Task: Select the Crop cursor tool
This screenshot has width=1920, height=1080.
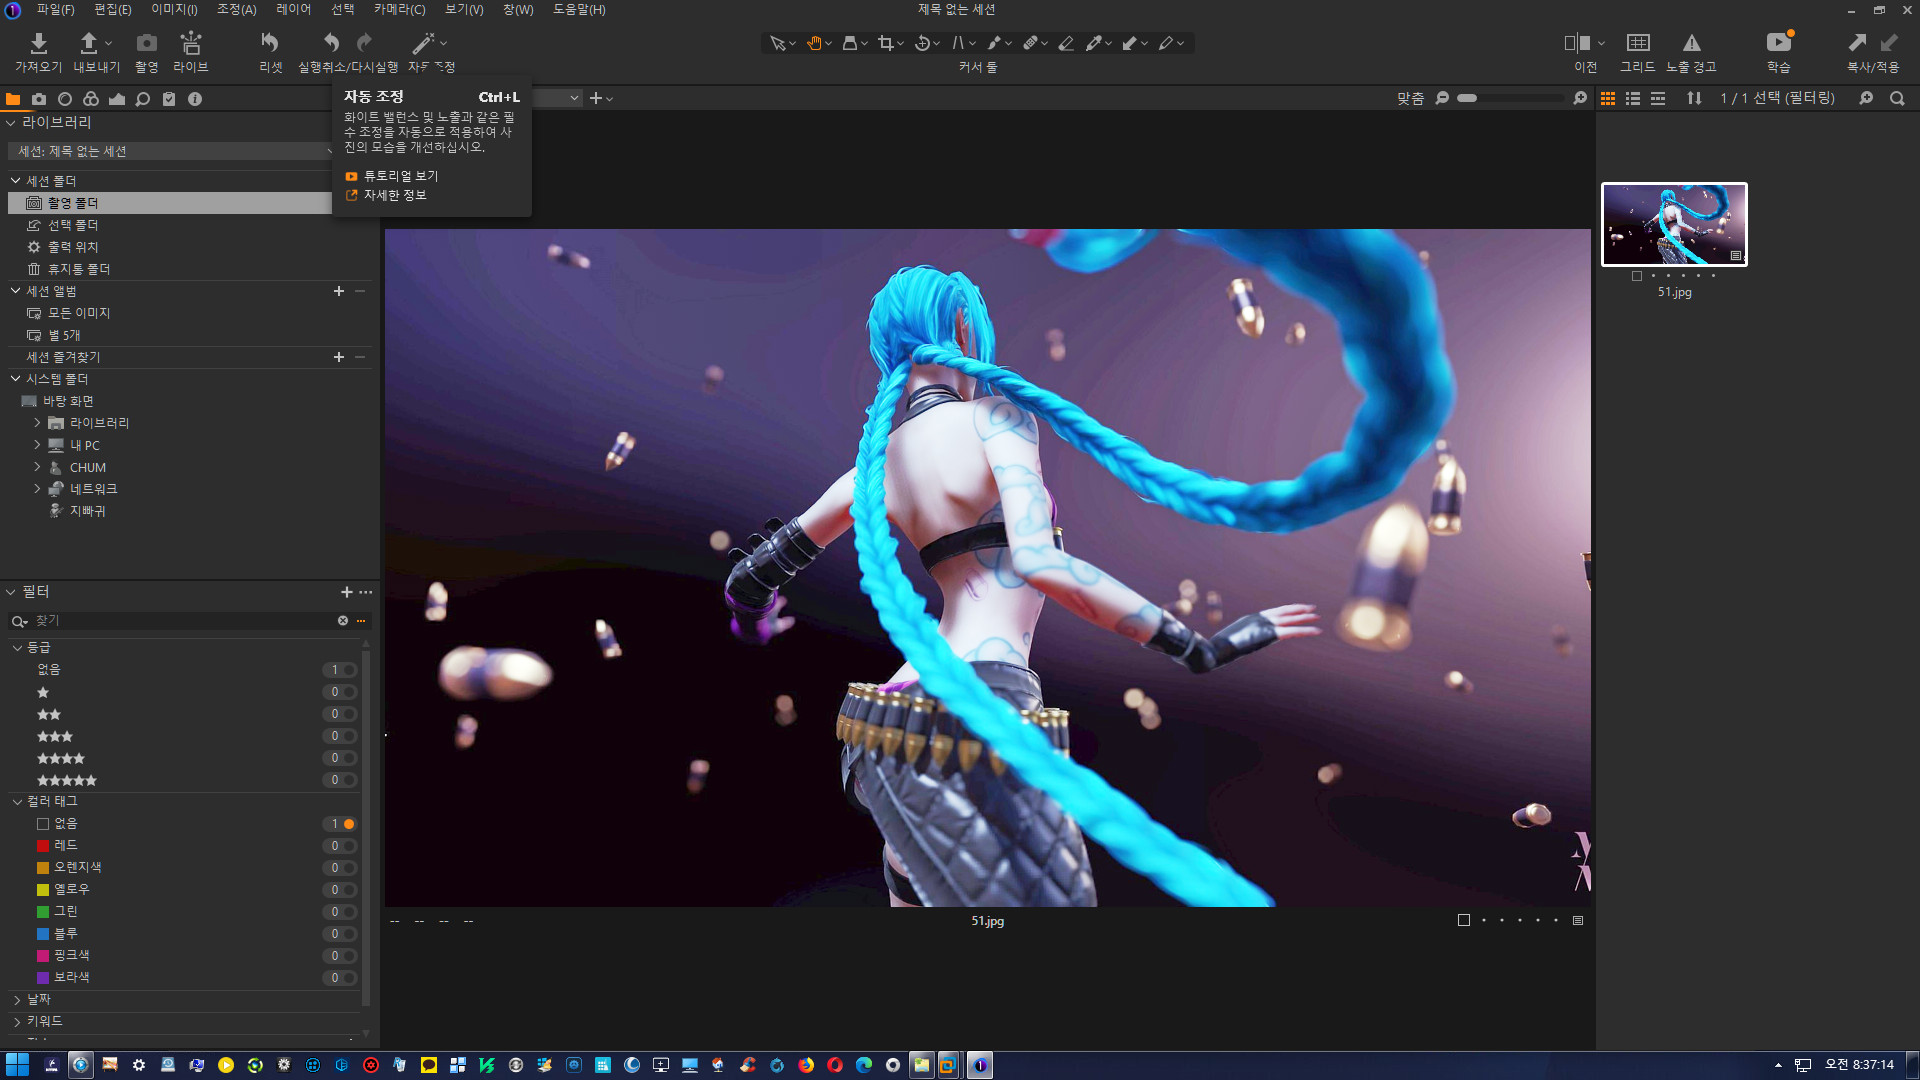Action: pos(885,43)
